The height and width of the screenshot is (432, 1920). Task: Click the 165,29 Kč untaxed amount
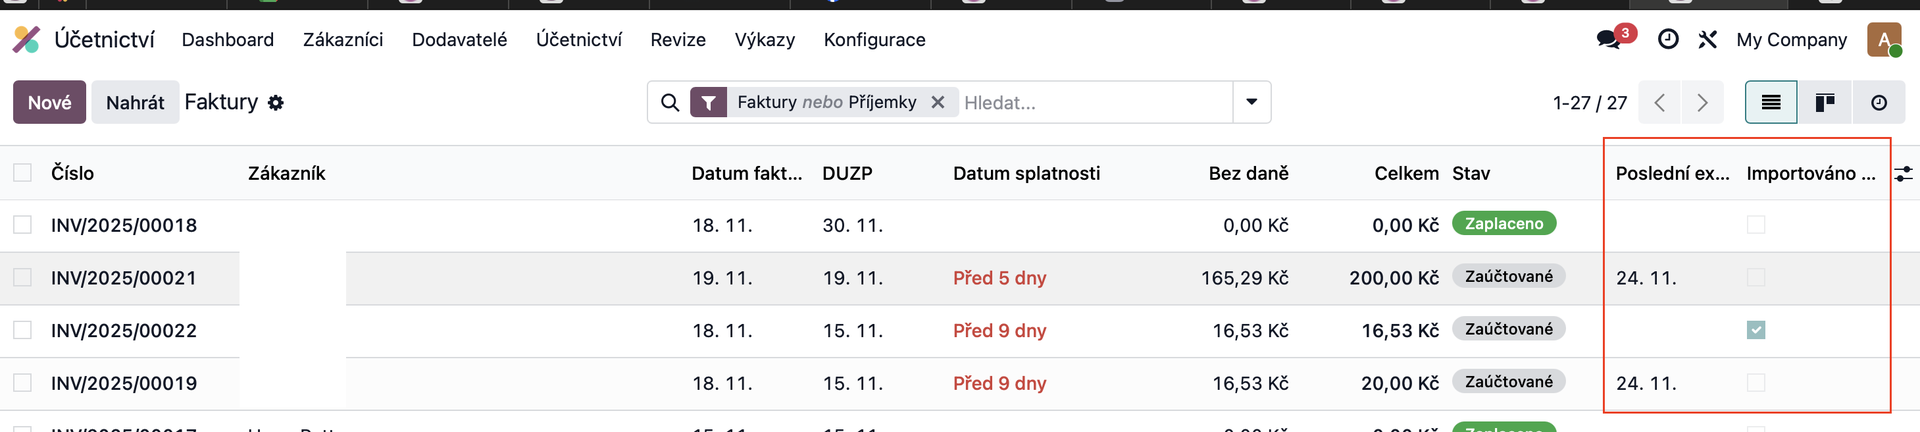(x=1245, y=278)
